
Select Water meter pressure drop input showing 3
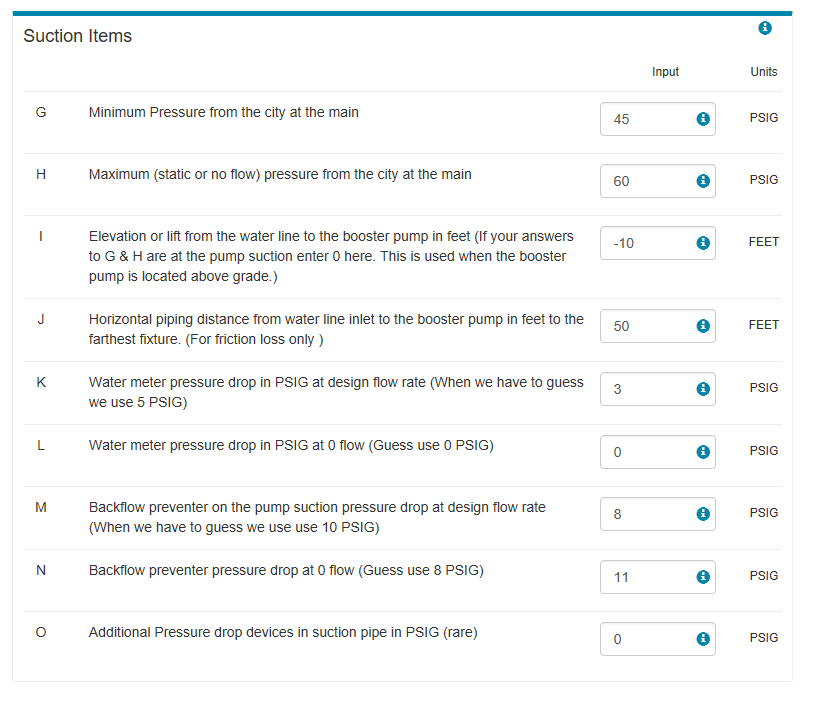click(x=657, y=389)
